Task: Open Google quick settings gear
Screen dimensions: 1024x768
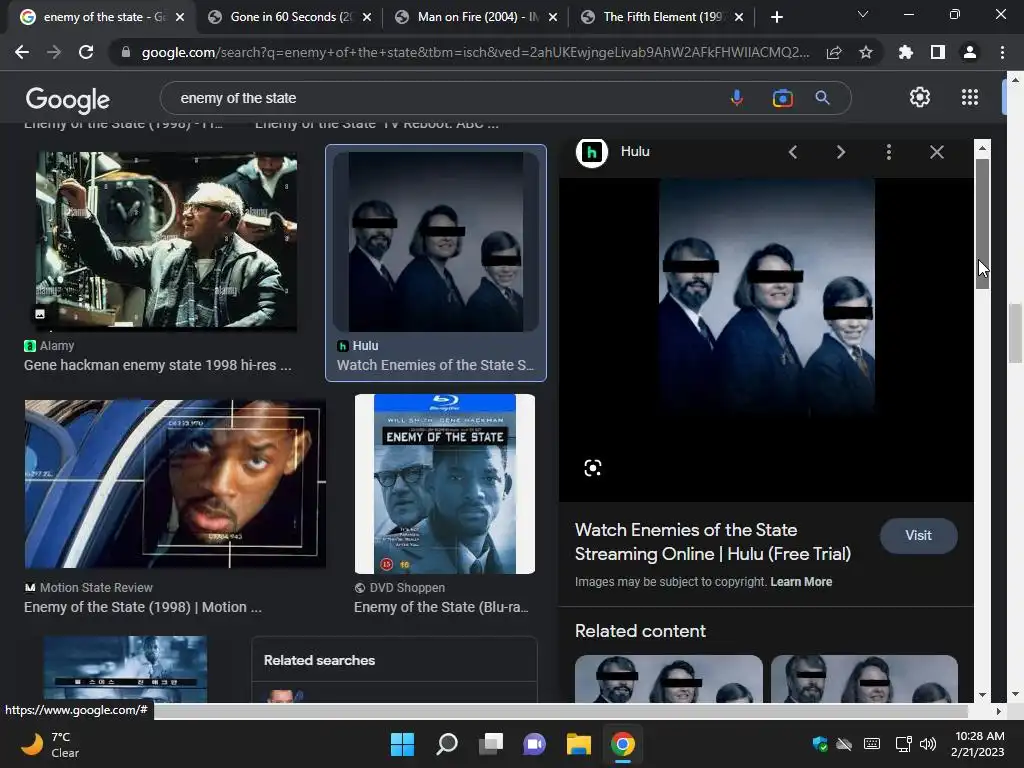Action: [x=920, y=97]
